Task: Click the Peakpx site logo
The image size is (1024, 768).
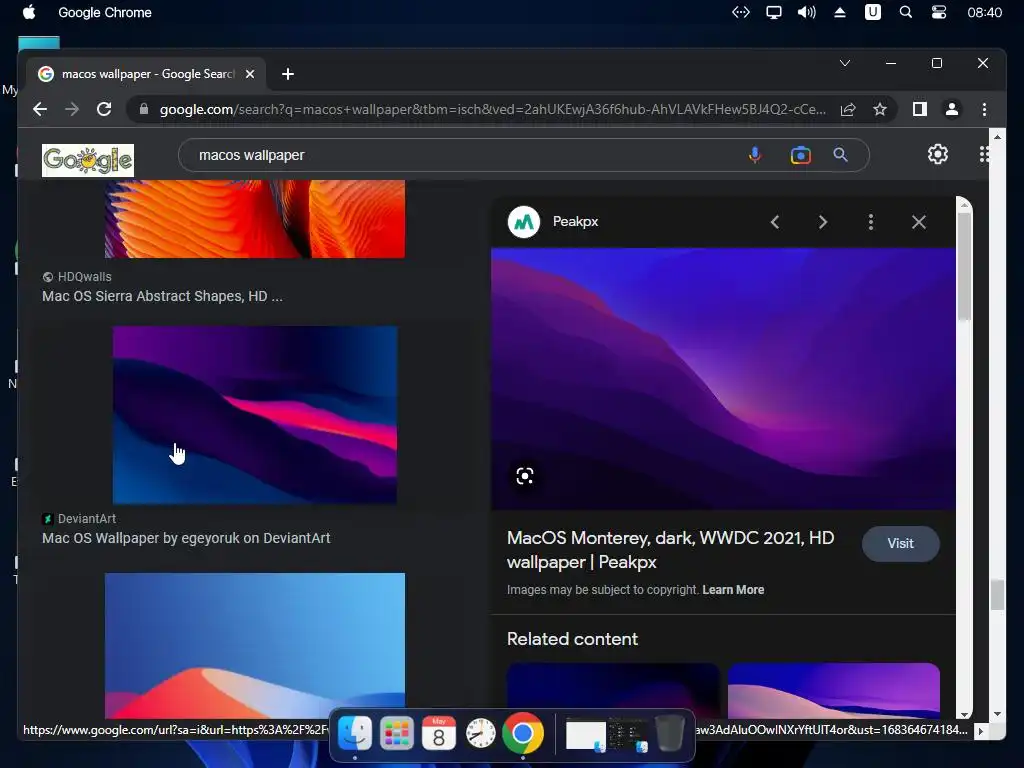Action: 524,222
